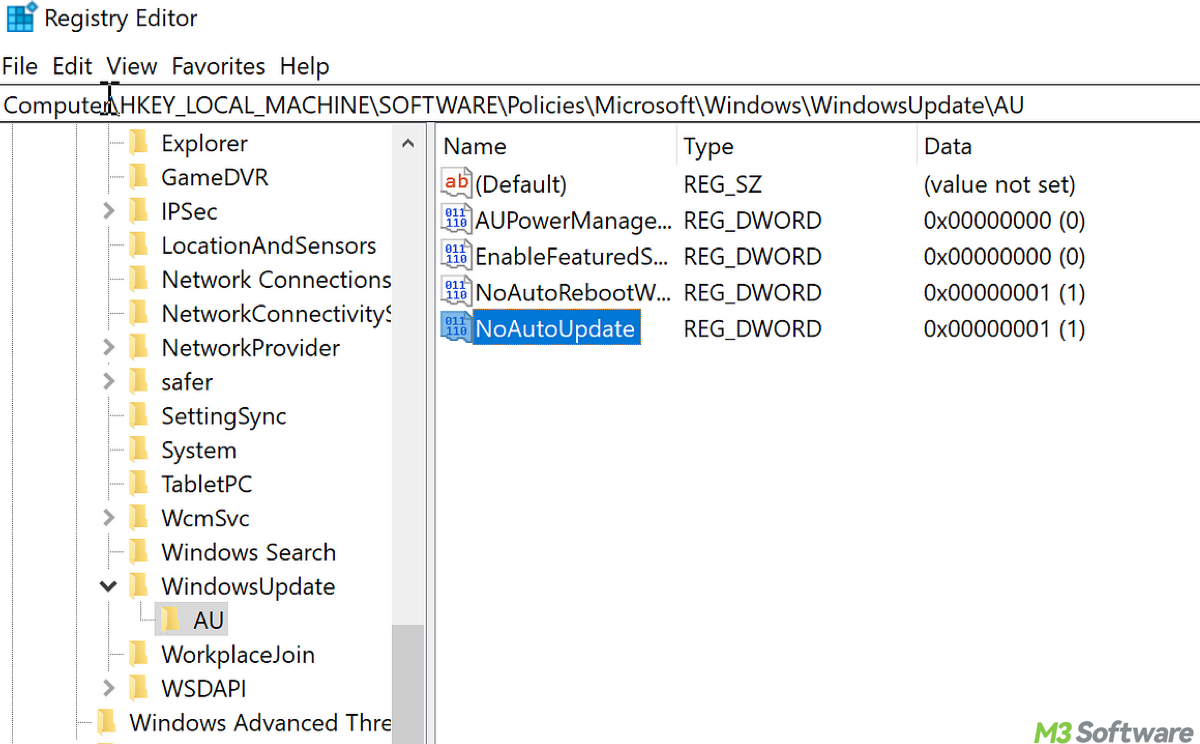Select the AUPowerManage... value name
The height and width of the screenshot is (744, 1200).
[x=574, y=220]
